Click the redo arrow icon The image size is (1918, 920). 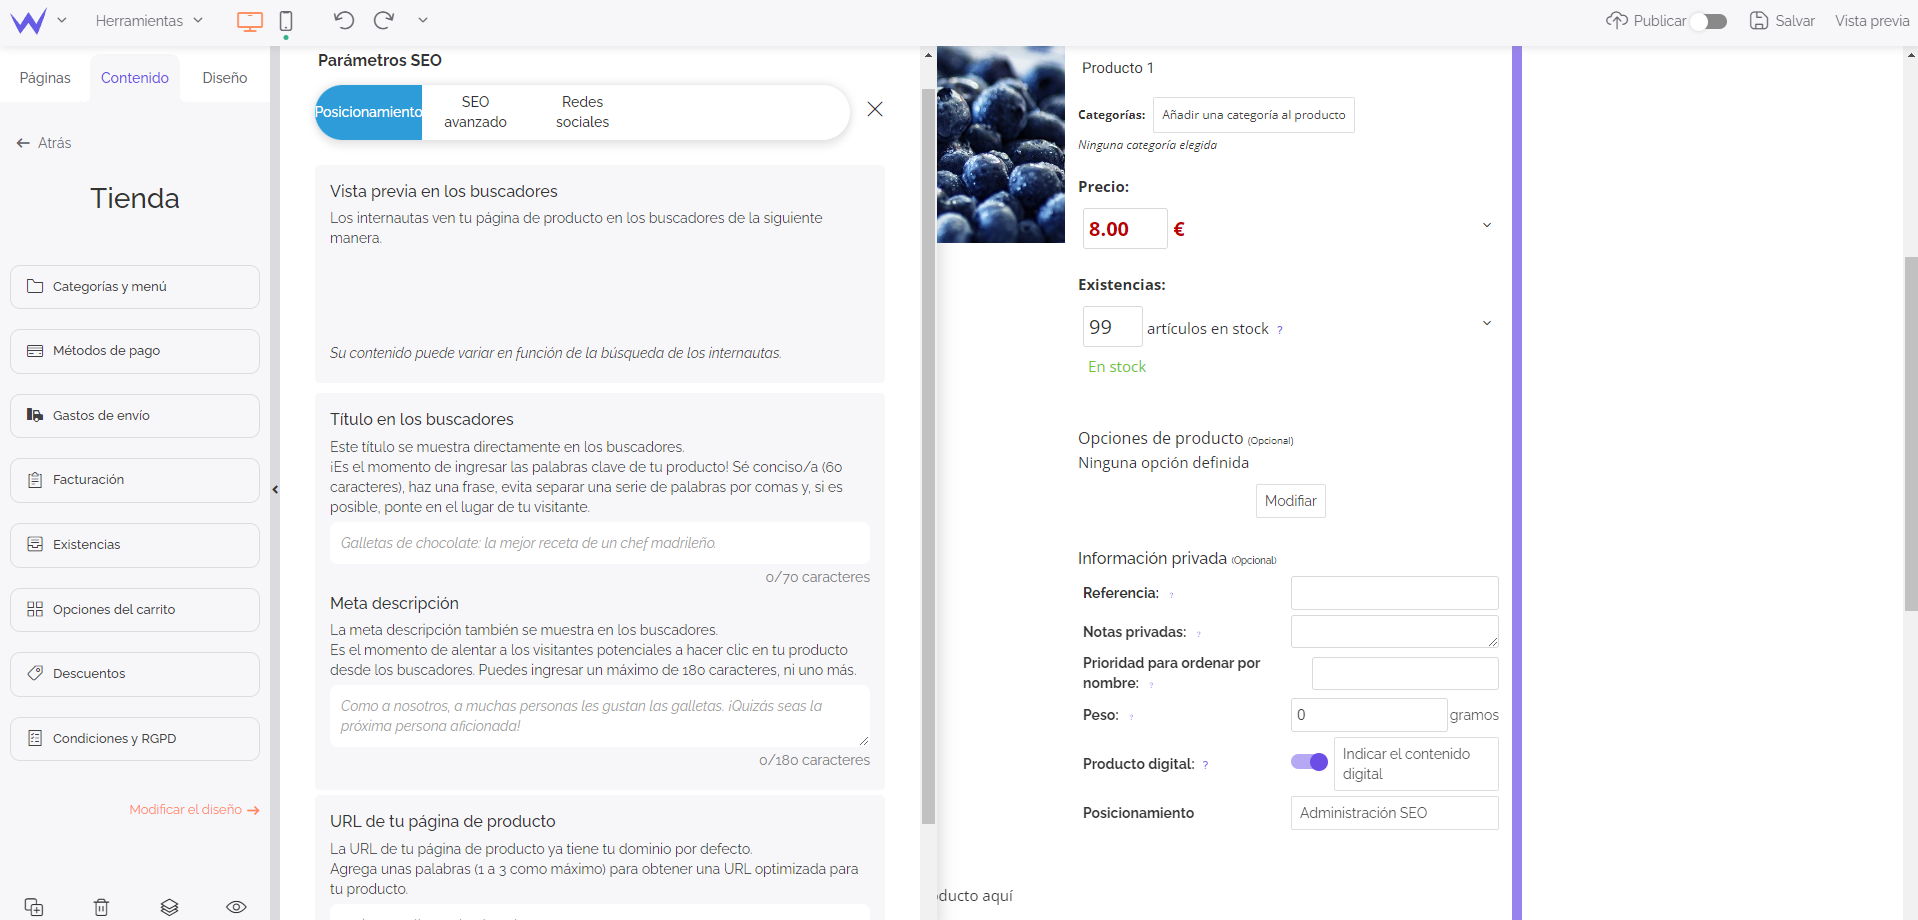[x=383, y=20]
